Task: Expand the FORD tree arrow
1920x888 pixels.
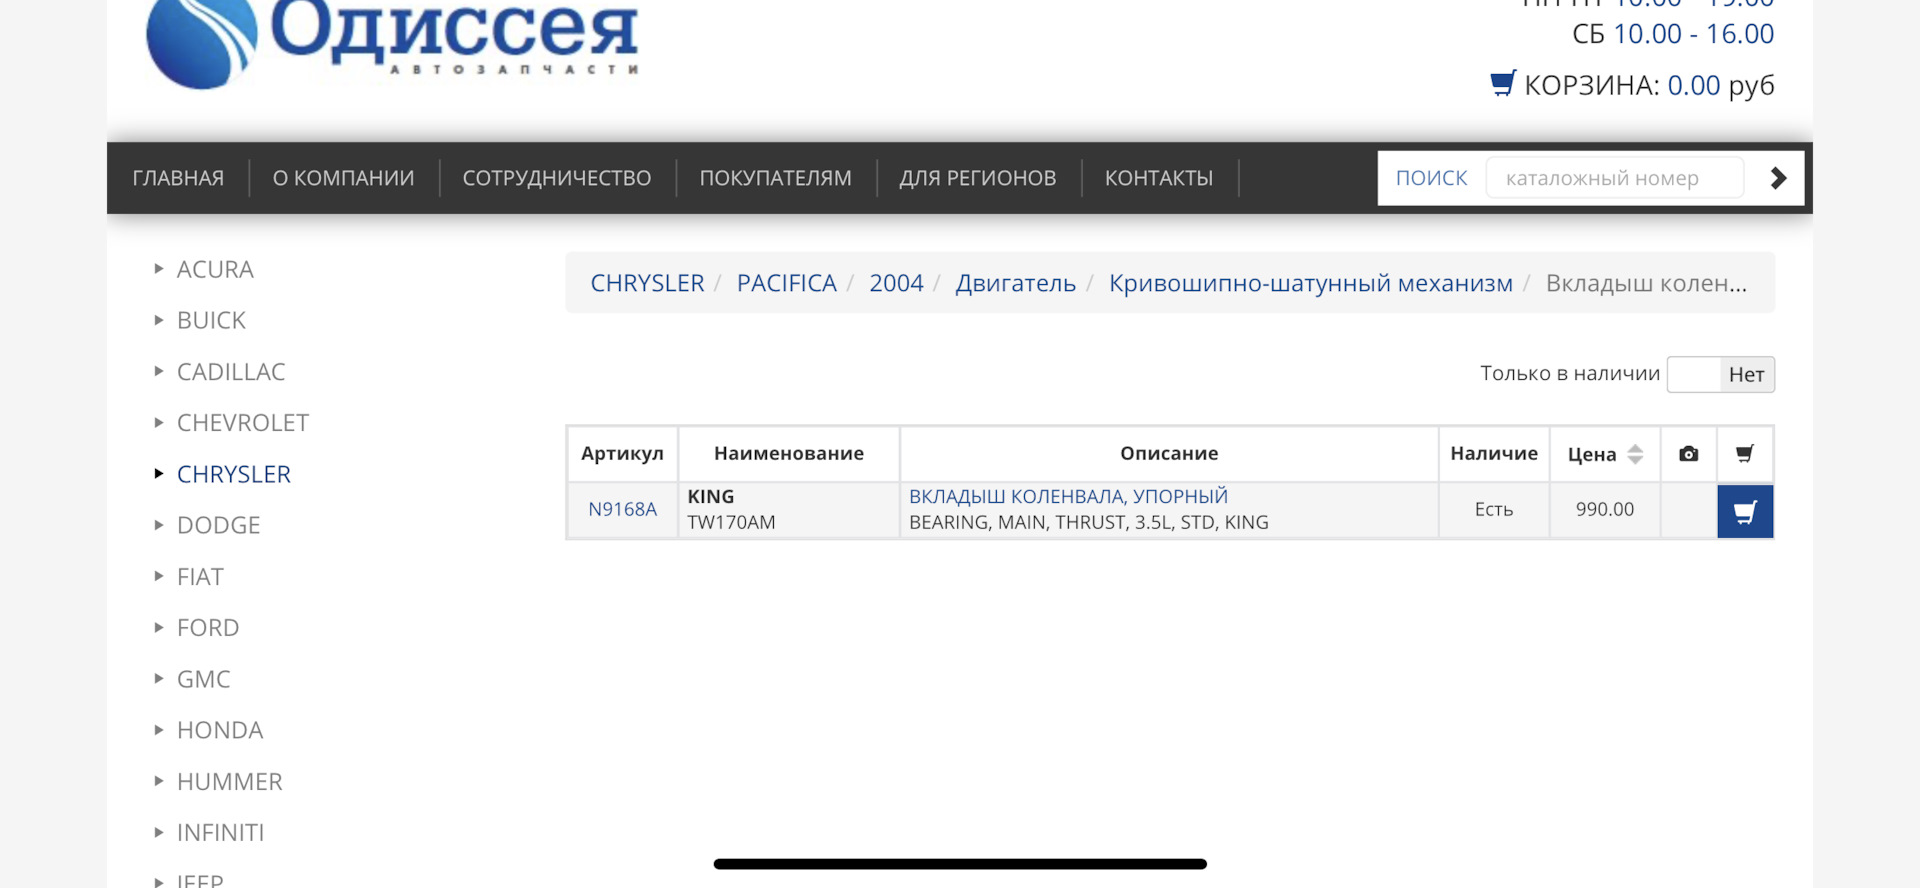Action: tap(158, 627)
